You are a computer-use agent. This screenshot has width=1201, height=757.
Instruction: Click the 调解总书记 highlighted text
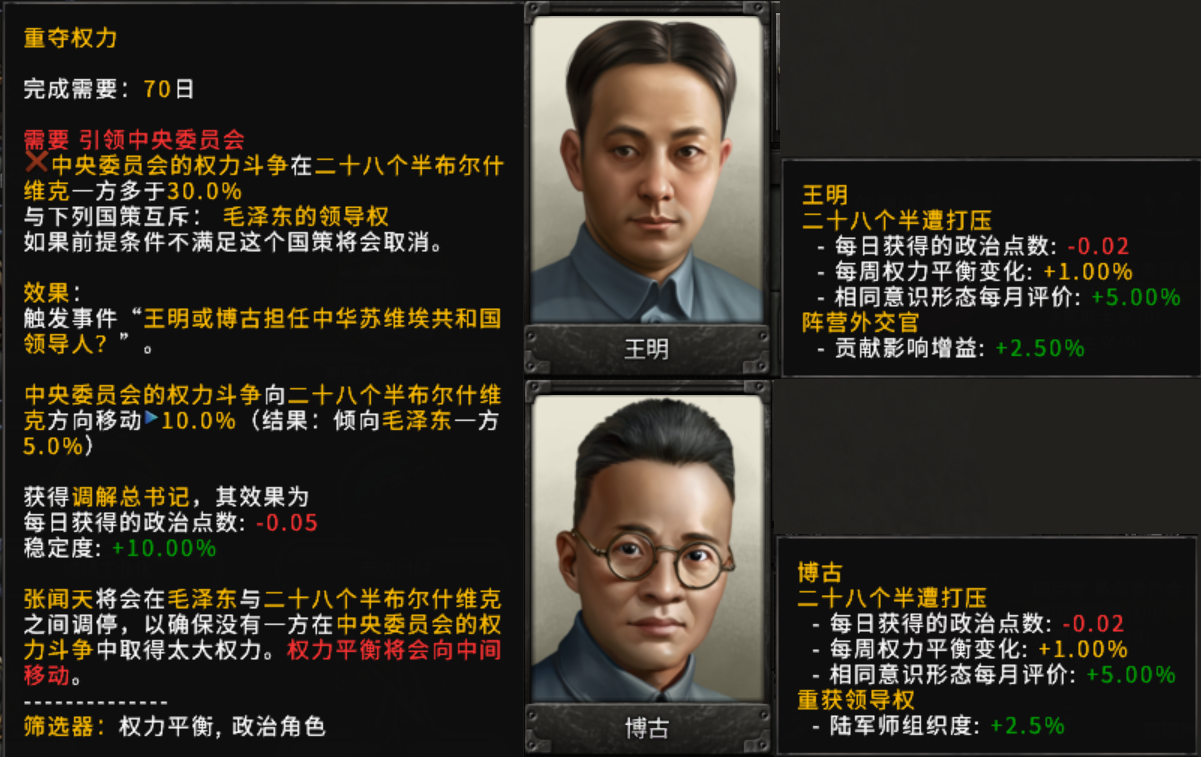[117, 497]
